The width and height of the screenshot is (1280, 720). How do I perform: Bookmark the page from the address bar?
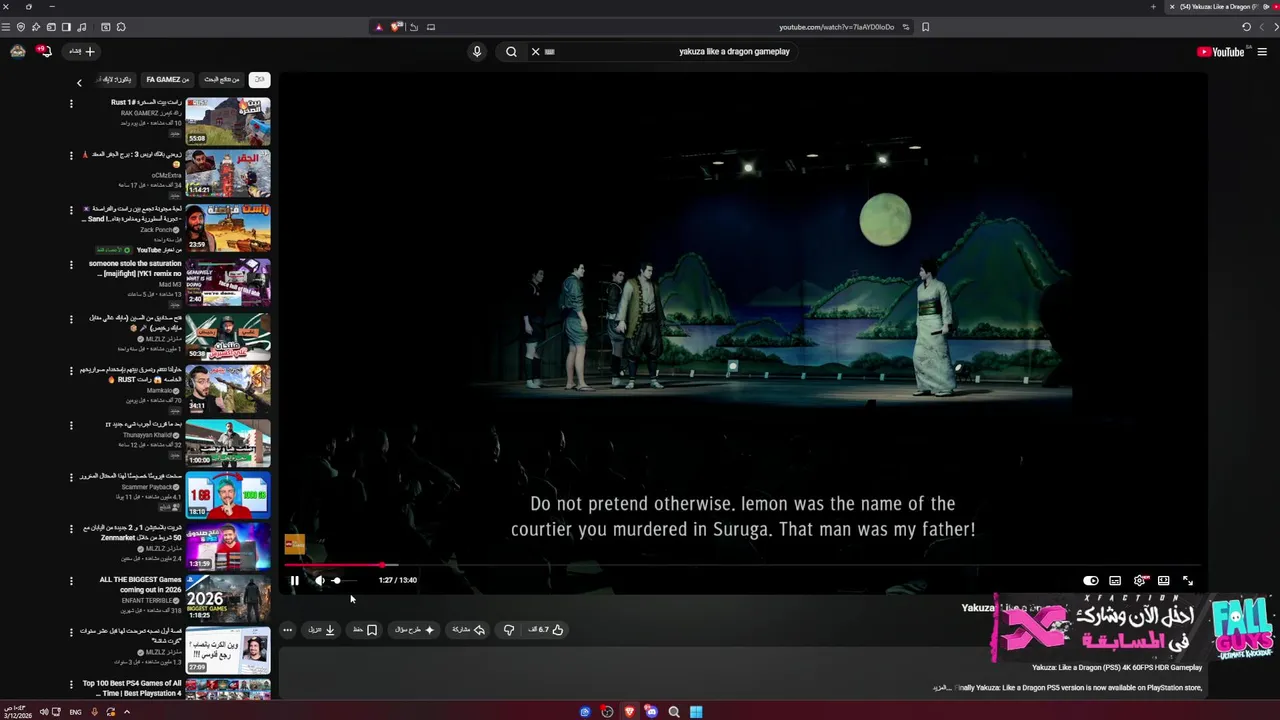coord(925,27)
